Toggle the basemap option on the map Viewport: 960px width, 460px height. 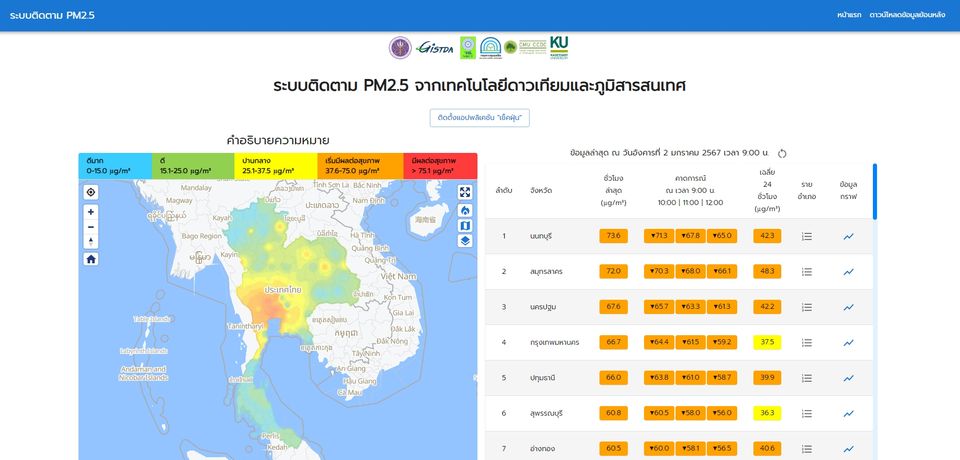tap(465, 225)
